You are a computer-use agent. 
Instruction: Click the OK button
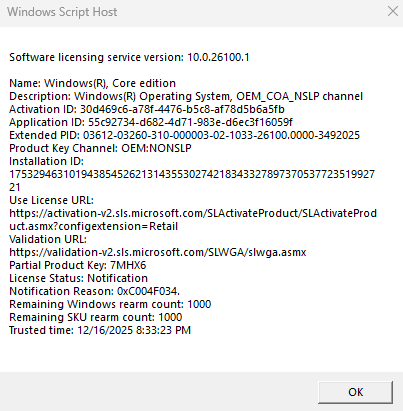tap(355, 392)
